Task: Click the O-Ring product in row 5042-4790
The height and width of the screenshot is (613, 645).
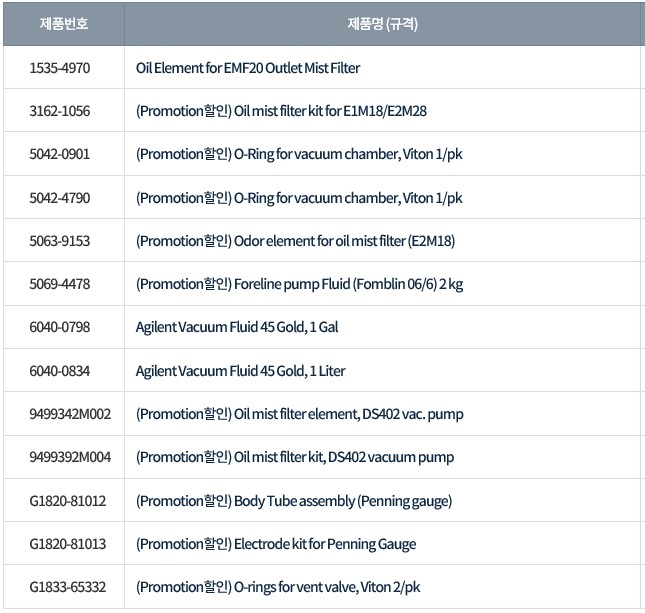Action: point(299,198)
